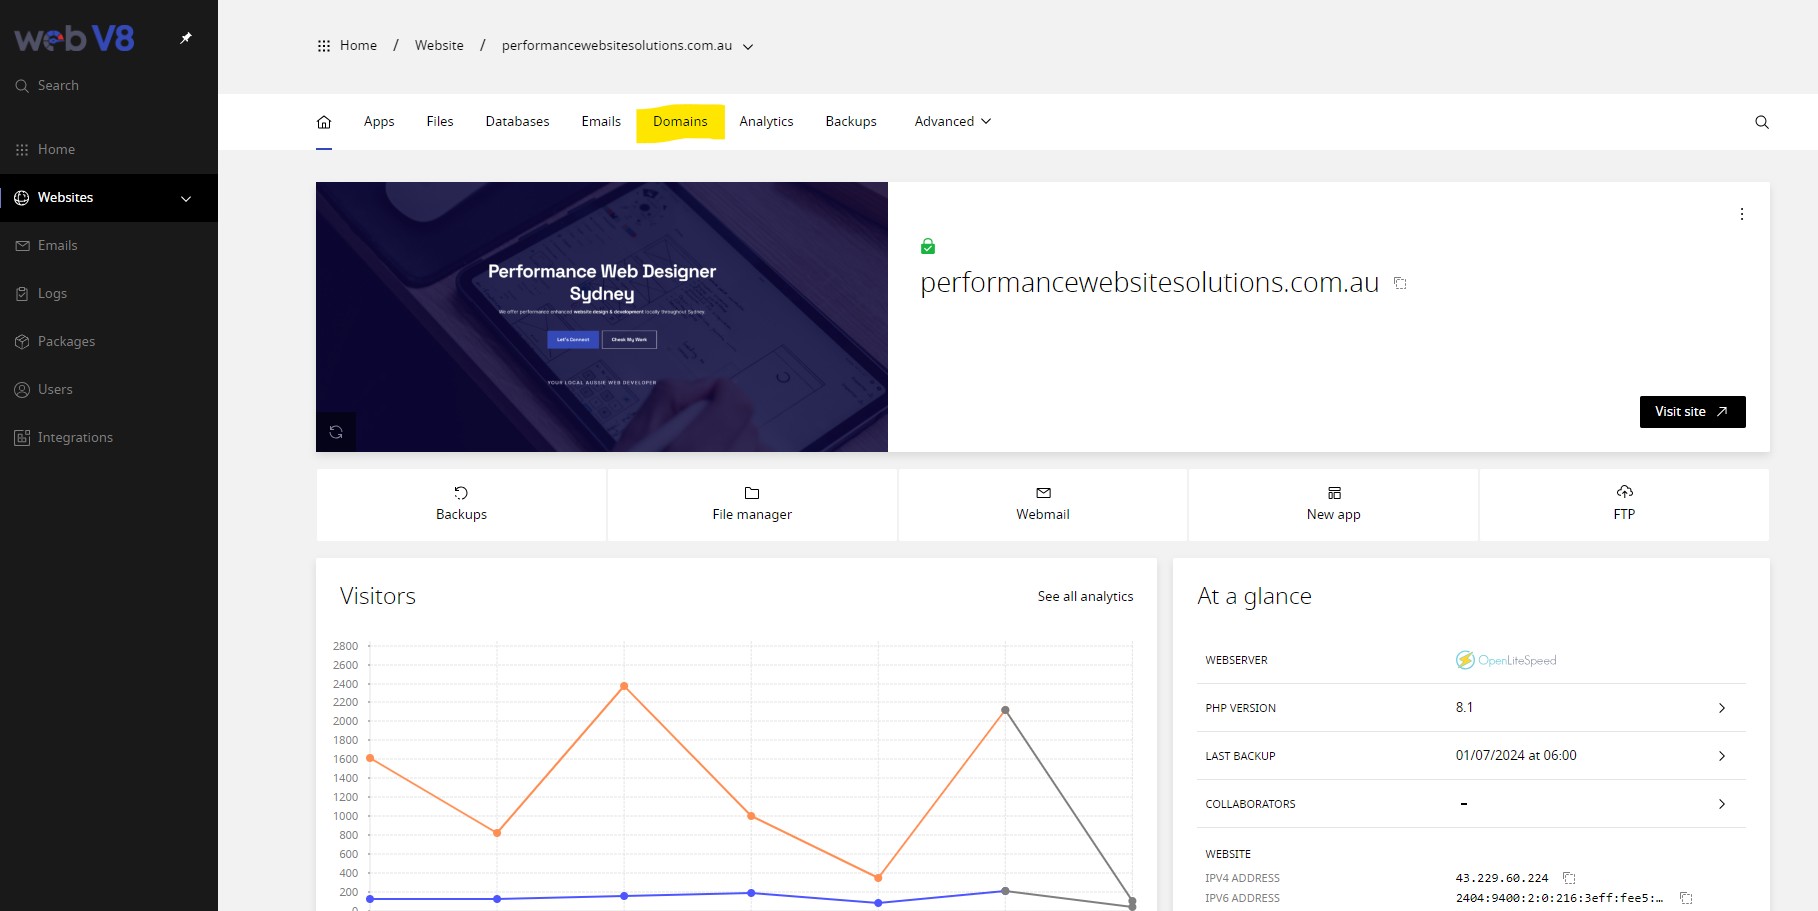Open the FTP shortcut
Screen dimensions: 1818x911
[1623, 504]
